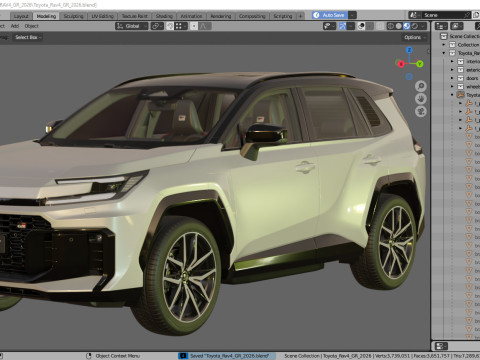Click Object Context Menu in status bar
This screenshot has width=480, height=360.
(117, 356)
